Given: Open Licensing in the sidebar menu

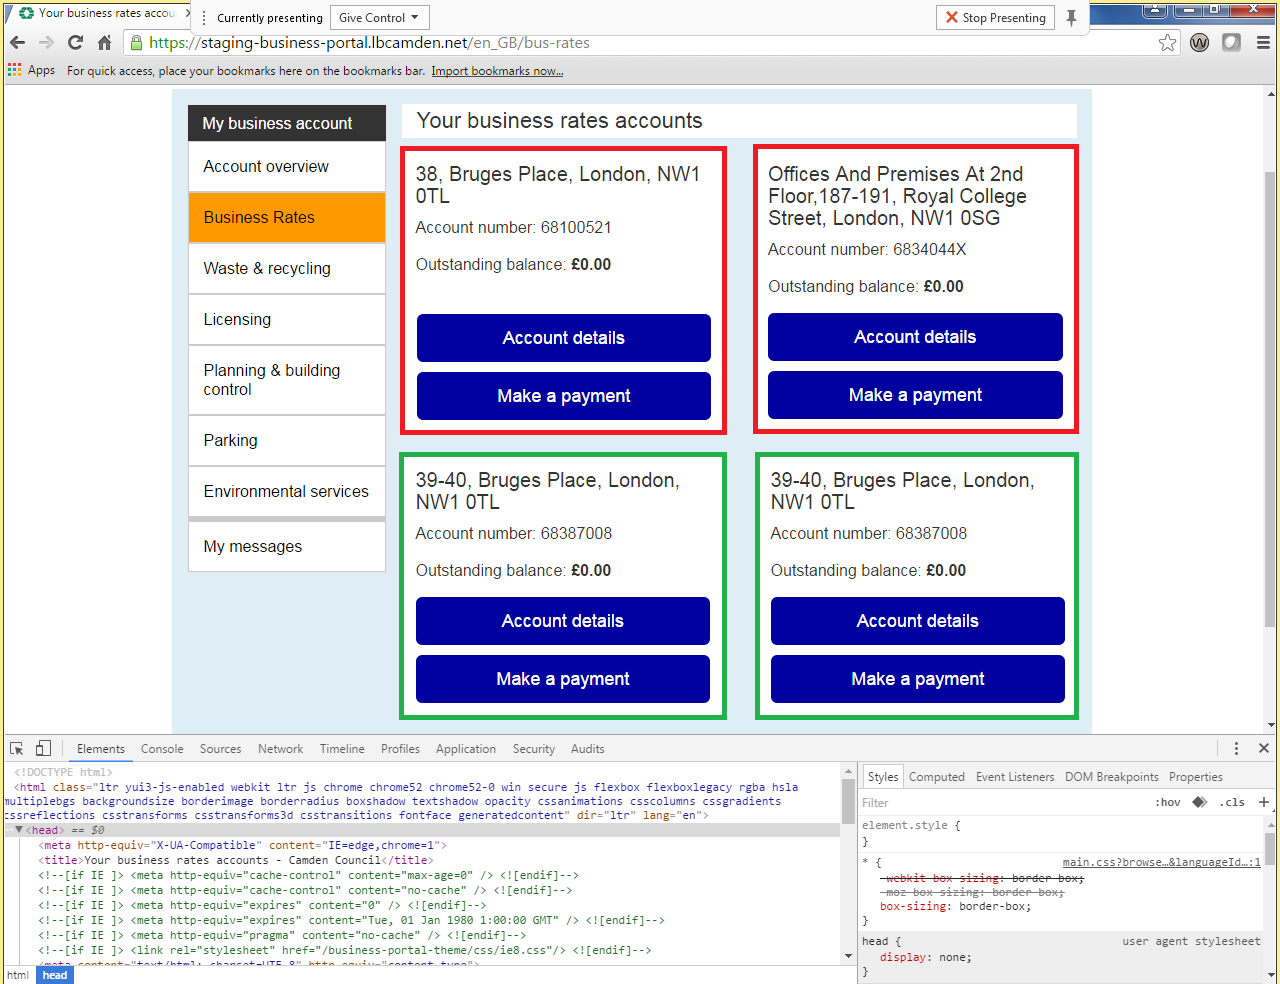Looking at the screenshot, I should pos(287,320).
